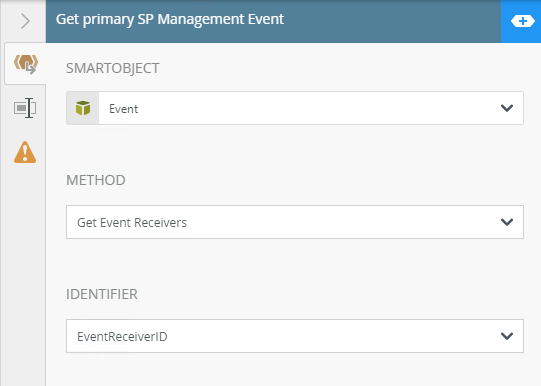Switch to the Properties tab icon

pos(25,108)
